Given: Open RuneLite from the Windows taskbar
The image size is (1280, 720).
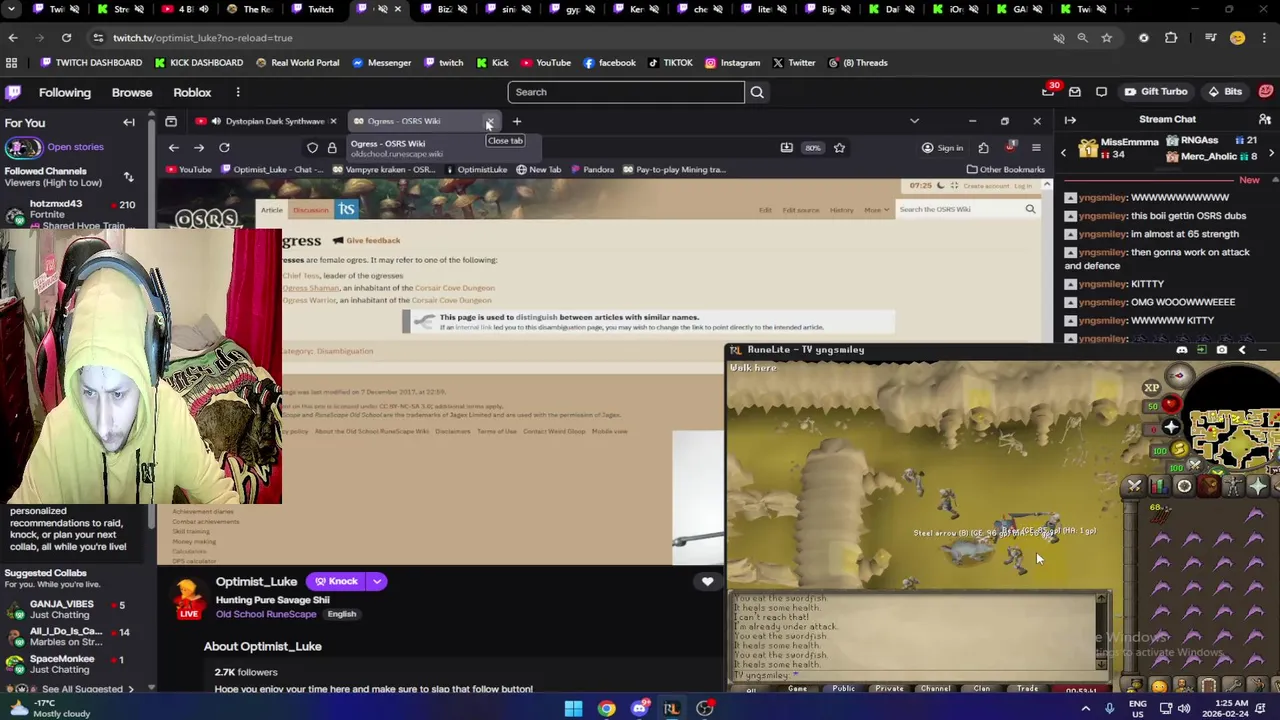Looking at the screenshot, I should pyautogui.click(x=672, y=709).
